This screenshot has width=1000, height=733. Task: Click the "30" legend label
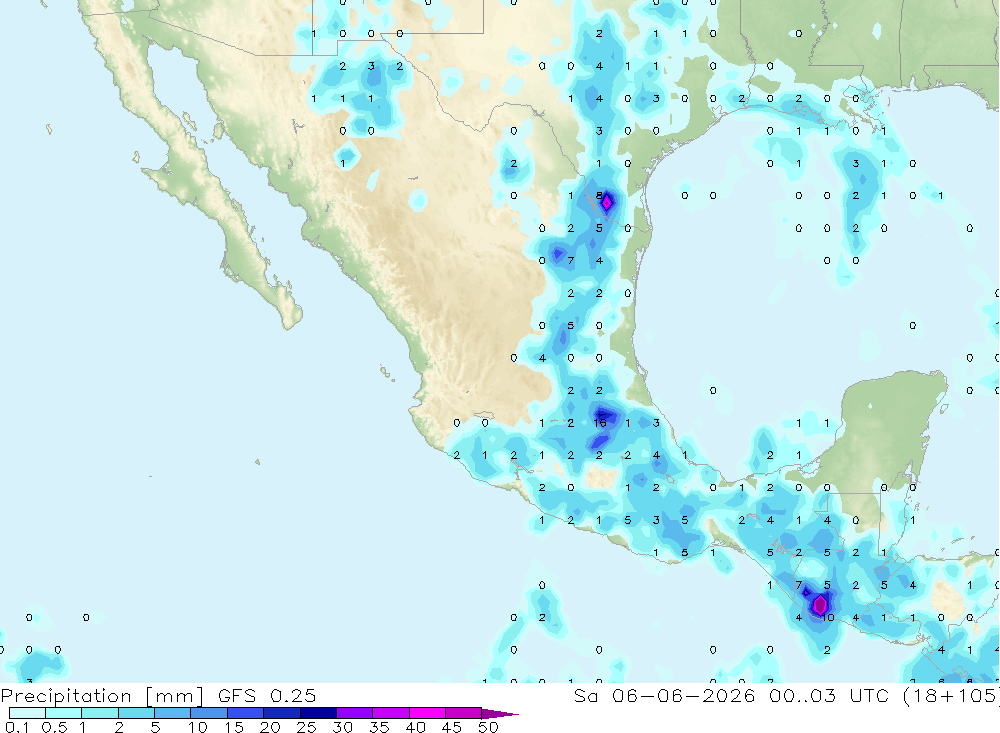pyautogui.click(x=342, y=727)
